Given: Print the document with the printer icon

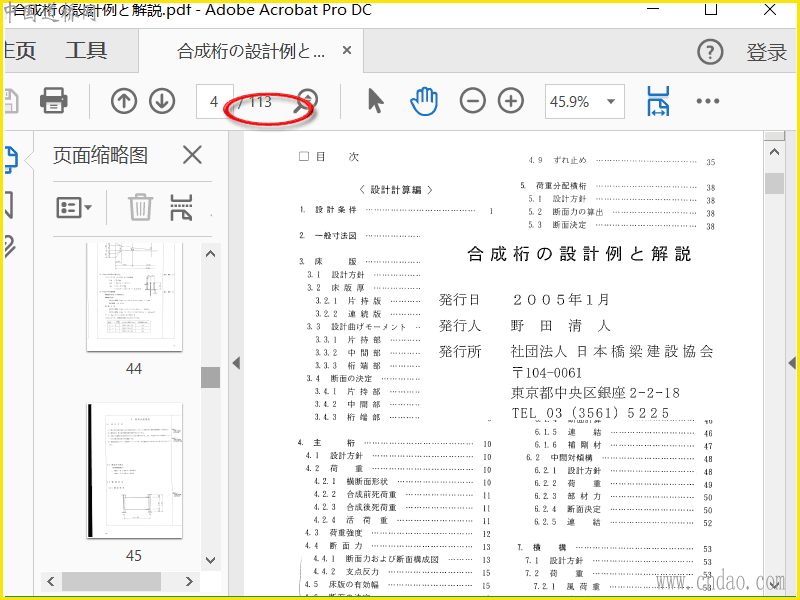Looking at the screenshot, I should coord(54,100).
